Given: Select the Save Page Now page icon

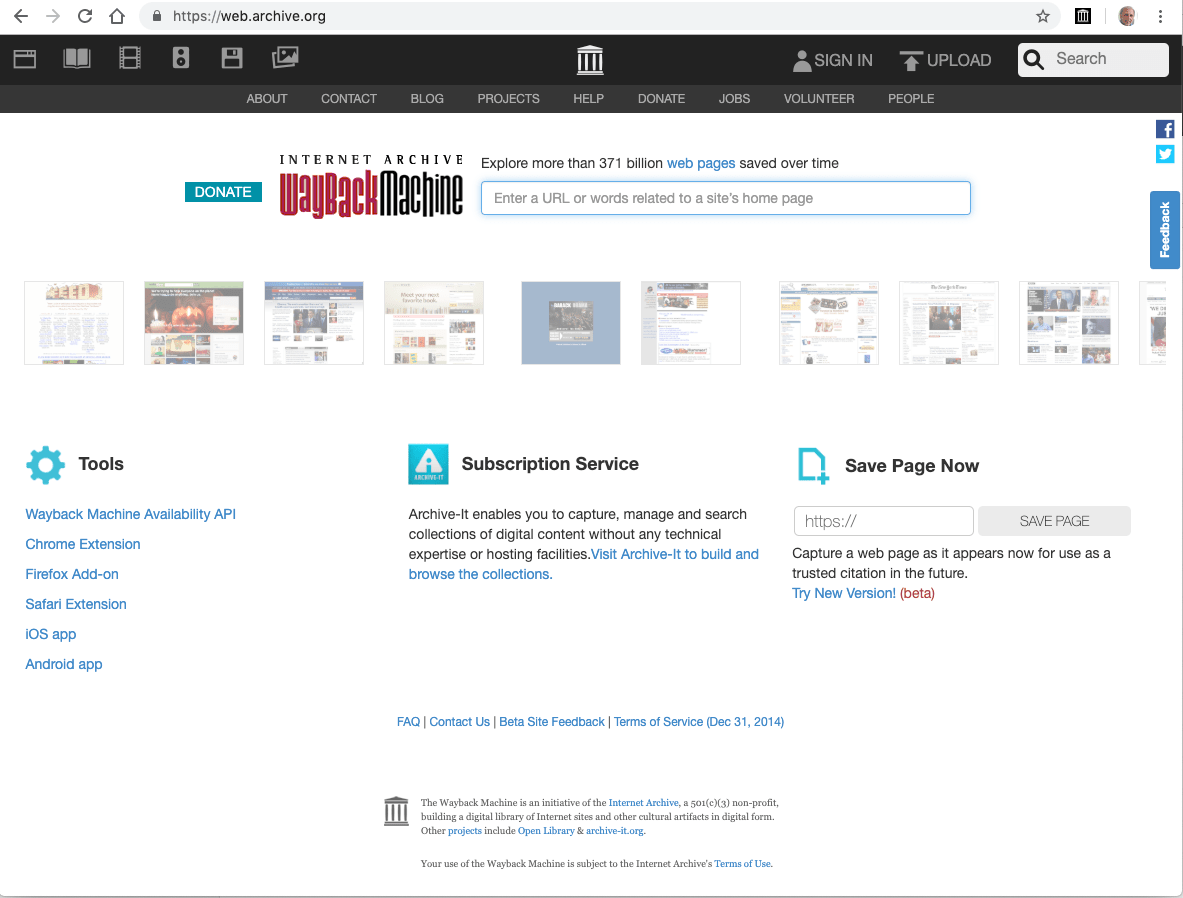Looking at the screenshot, I should [x=812, y=464].
